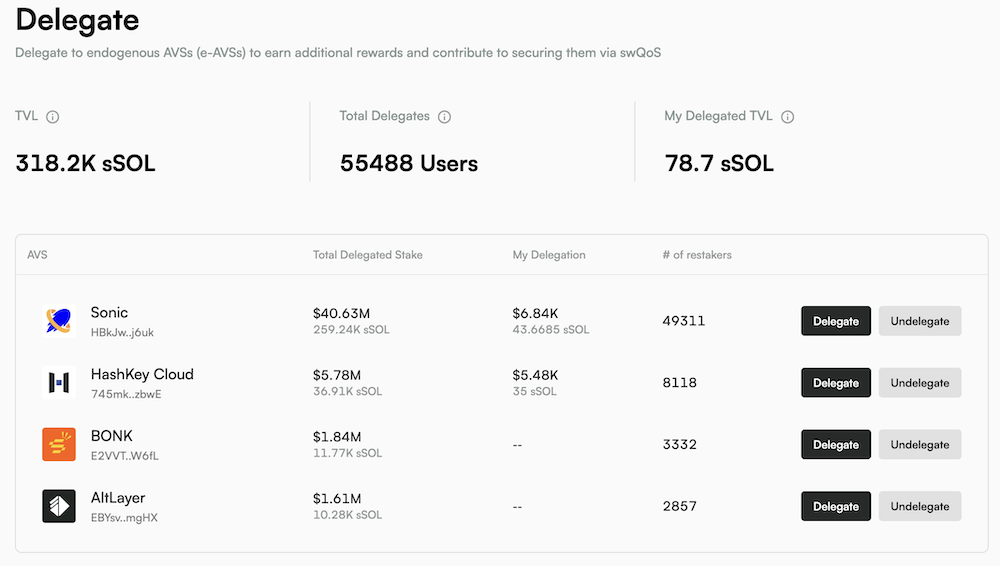Click the Total Delegated Stake column header
The height and width of the screenshot is (566, 1000).
(x=367, y=255)
